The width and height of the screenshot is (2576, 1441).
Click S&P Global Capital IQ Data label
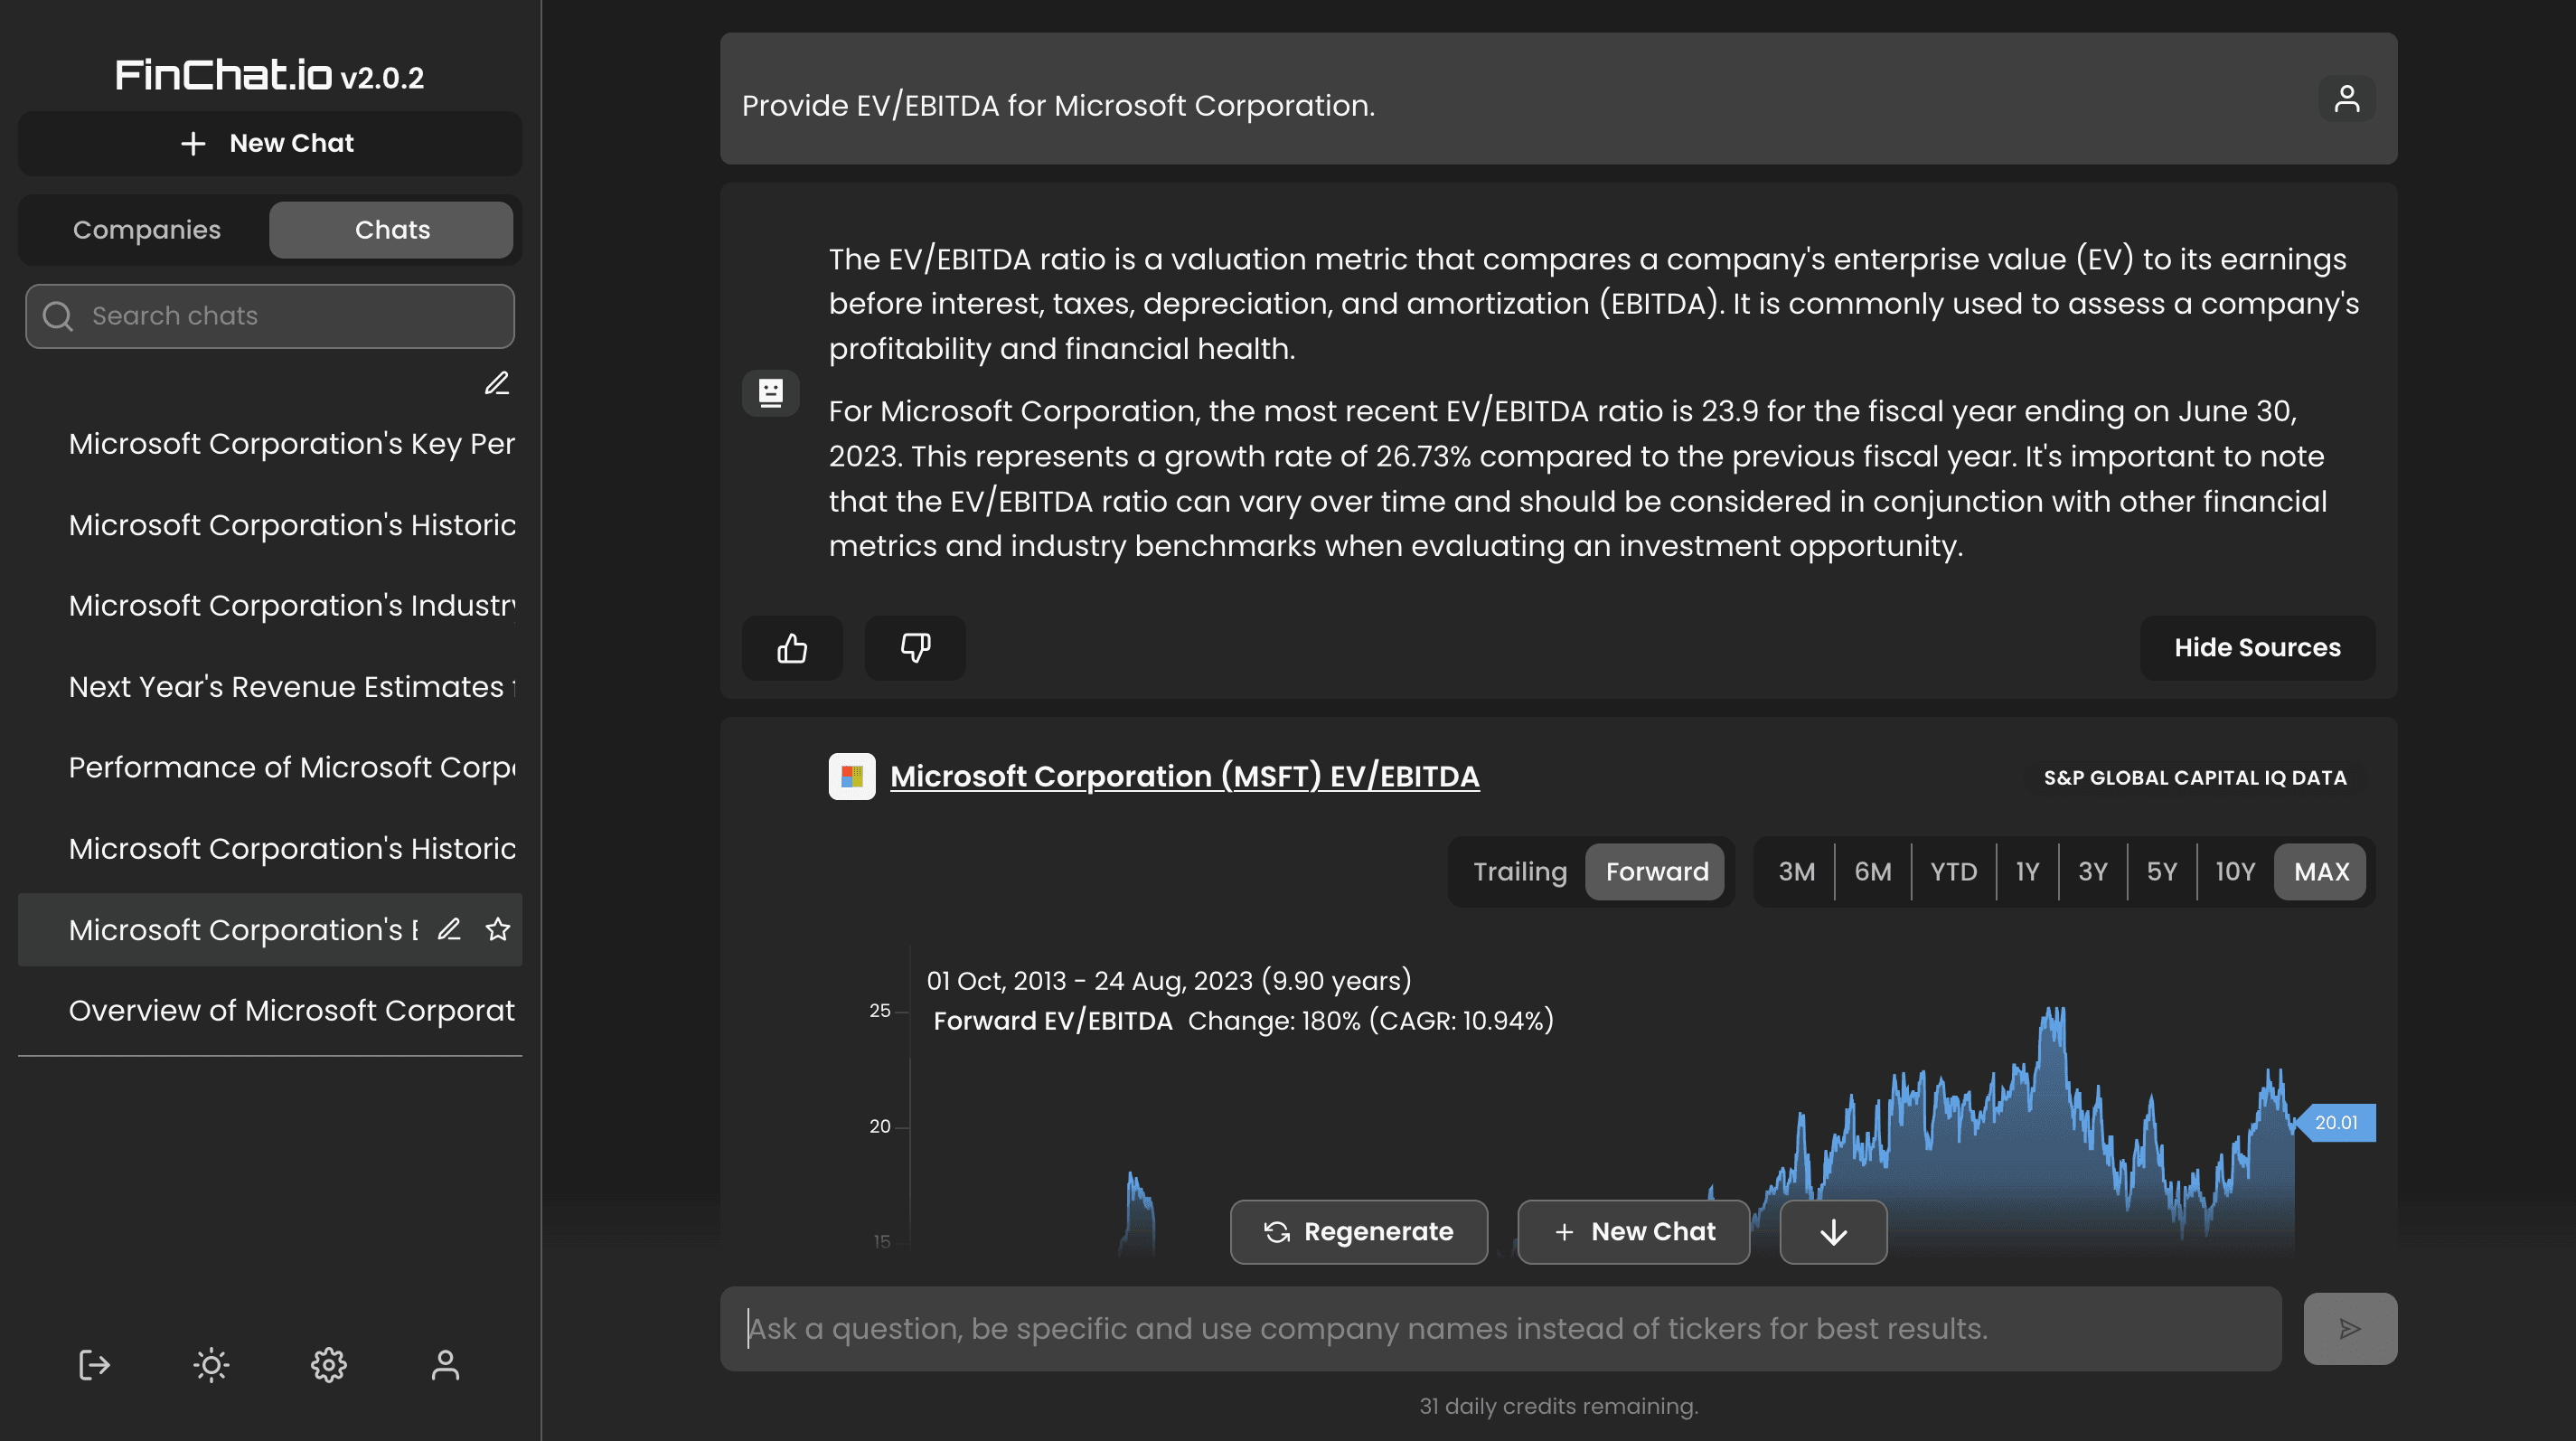[x=2195, y=777]
